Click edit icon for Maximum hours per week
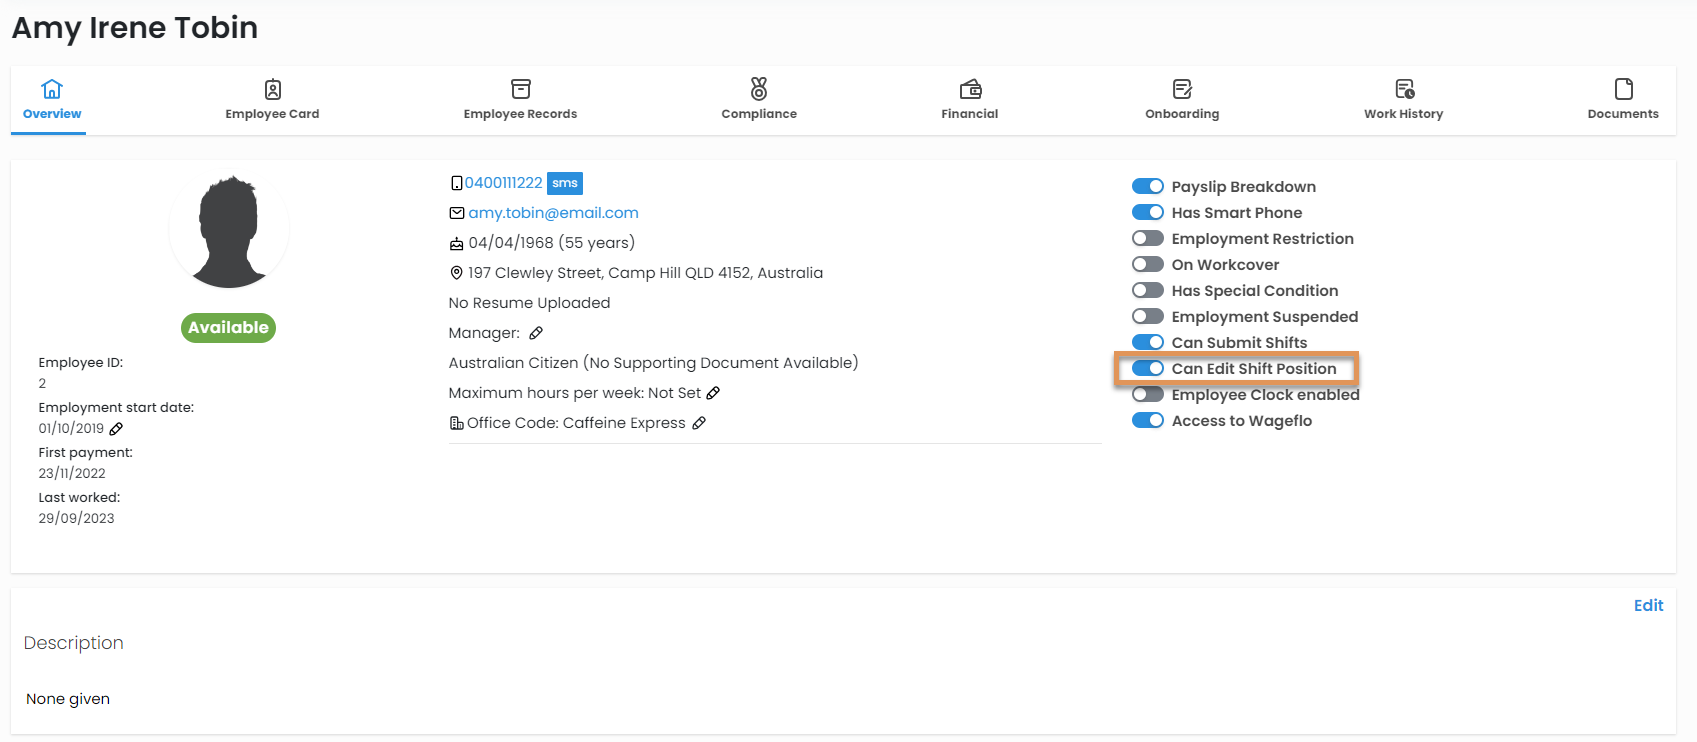Image resolution: width=1697 pixels, height=742 pixels. (x=713, y=393)
